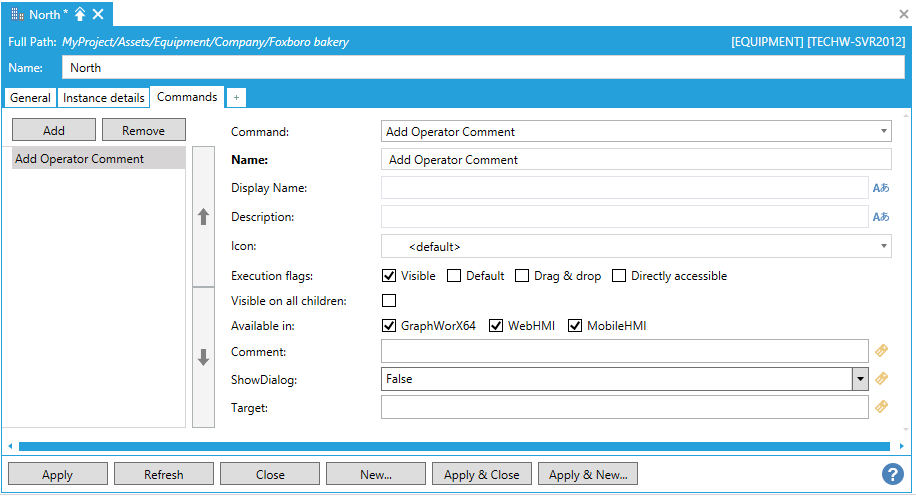The image size is (916, 496).
Task: Click the blue help question mark icon
Action: point(892,474)
